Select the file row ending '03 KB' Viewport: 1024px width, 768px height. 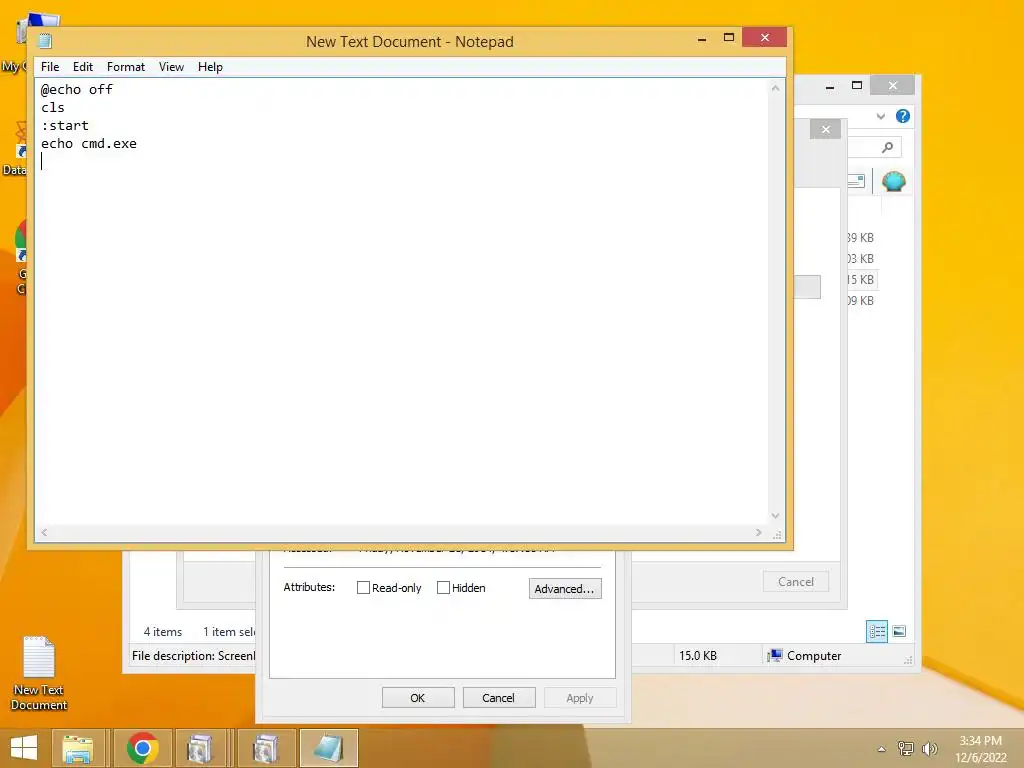point(861,259)
